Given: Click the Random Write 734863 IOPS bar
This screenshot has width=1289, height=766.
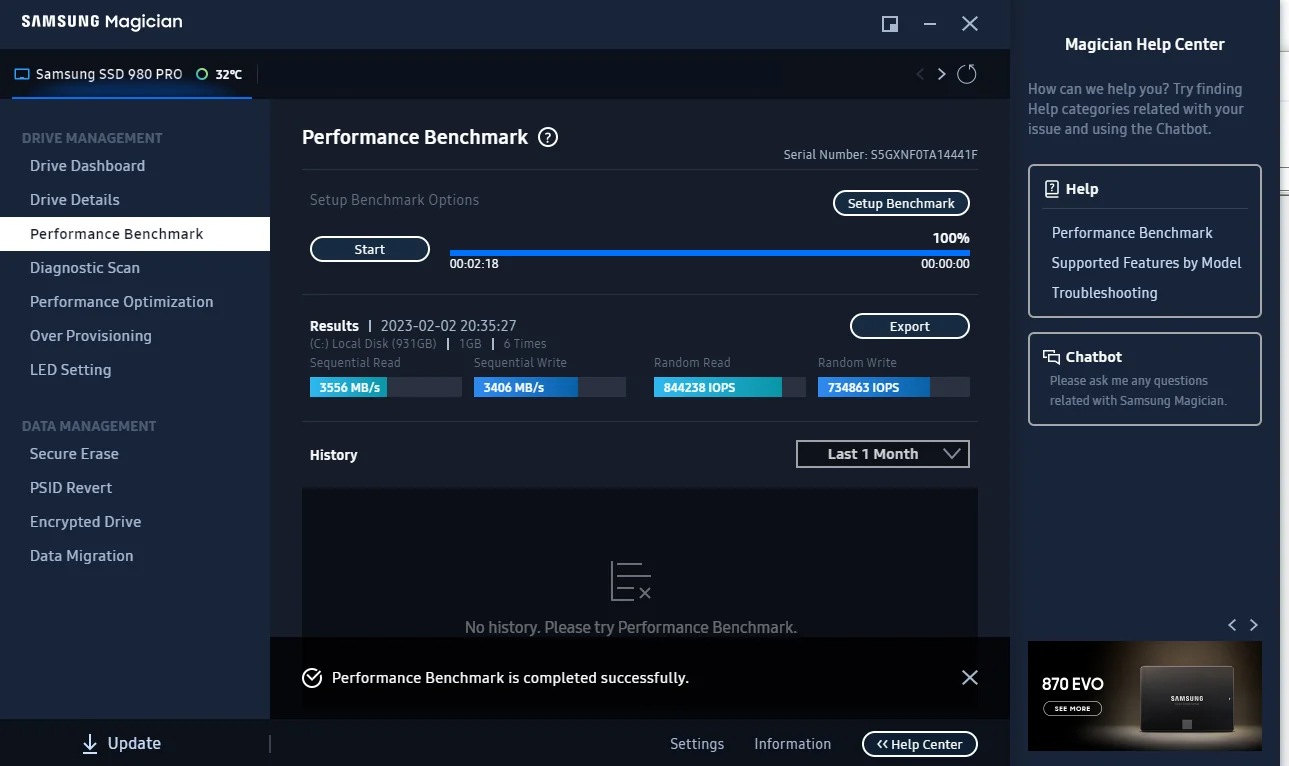Looking at the screenshot, I should [894, 387].
